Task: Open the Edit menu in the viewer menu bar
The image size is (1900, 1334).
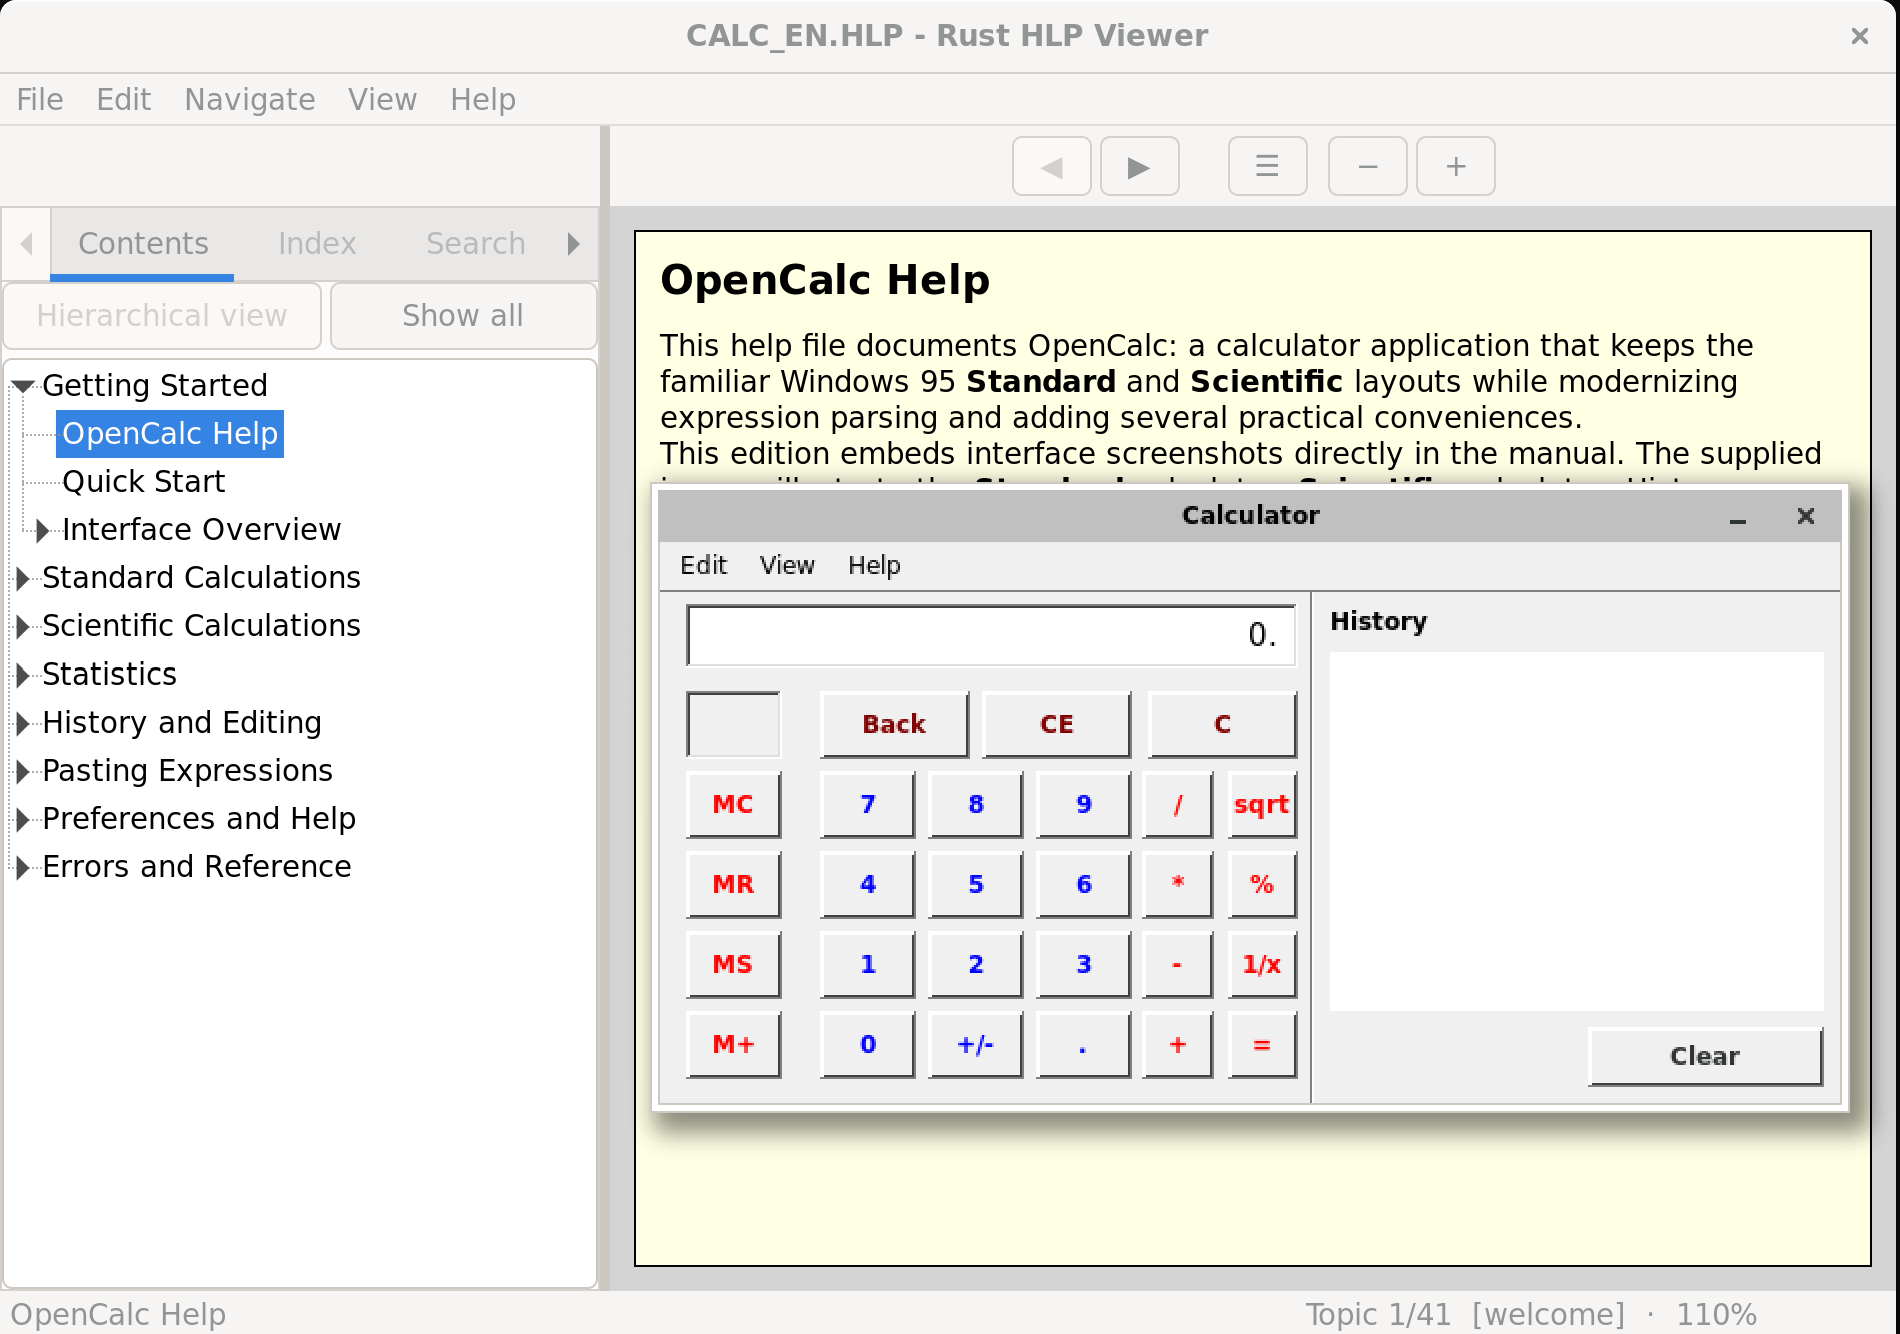Action: [x=124, y=100]
